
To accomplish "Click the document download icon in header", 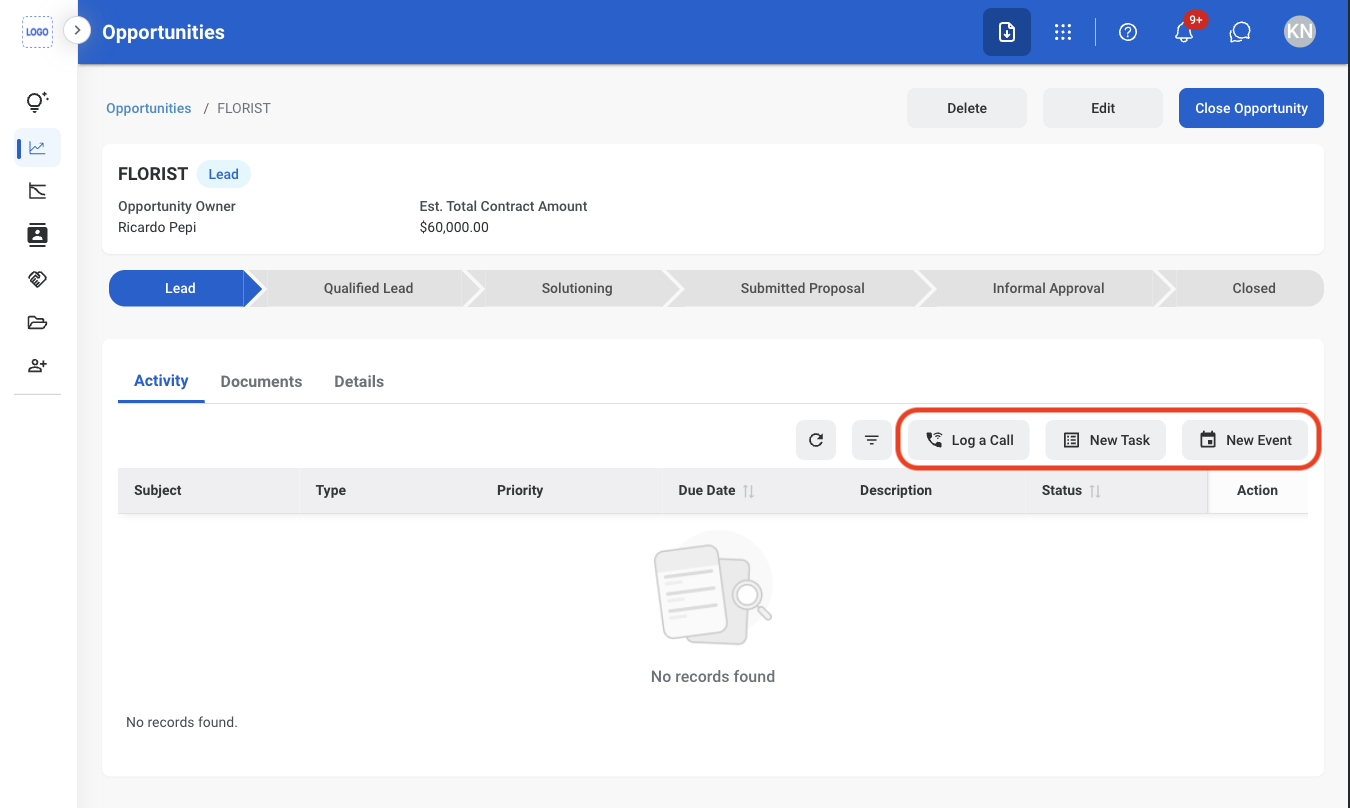I will click(1007, 32).
